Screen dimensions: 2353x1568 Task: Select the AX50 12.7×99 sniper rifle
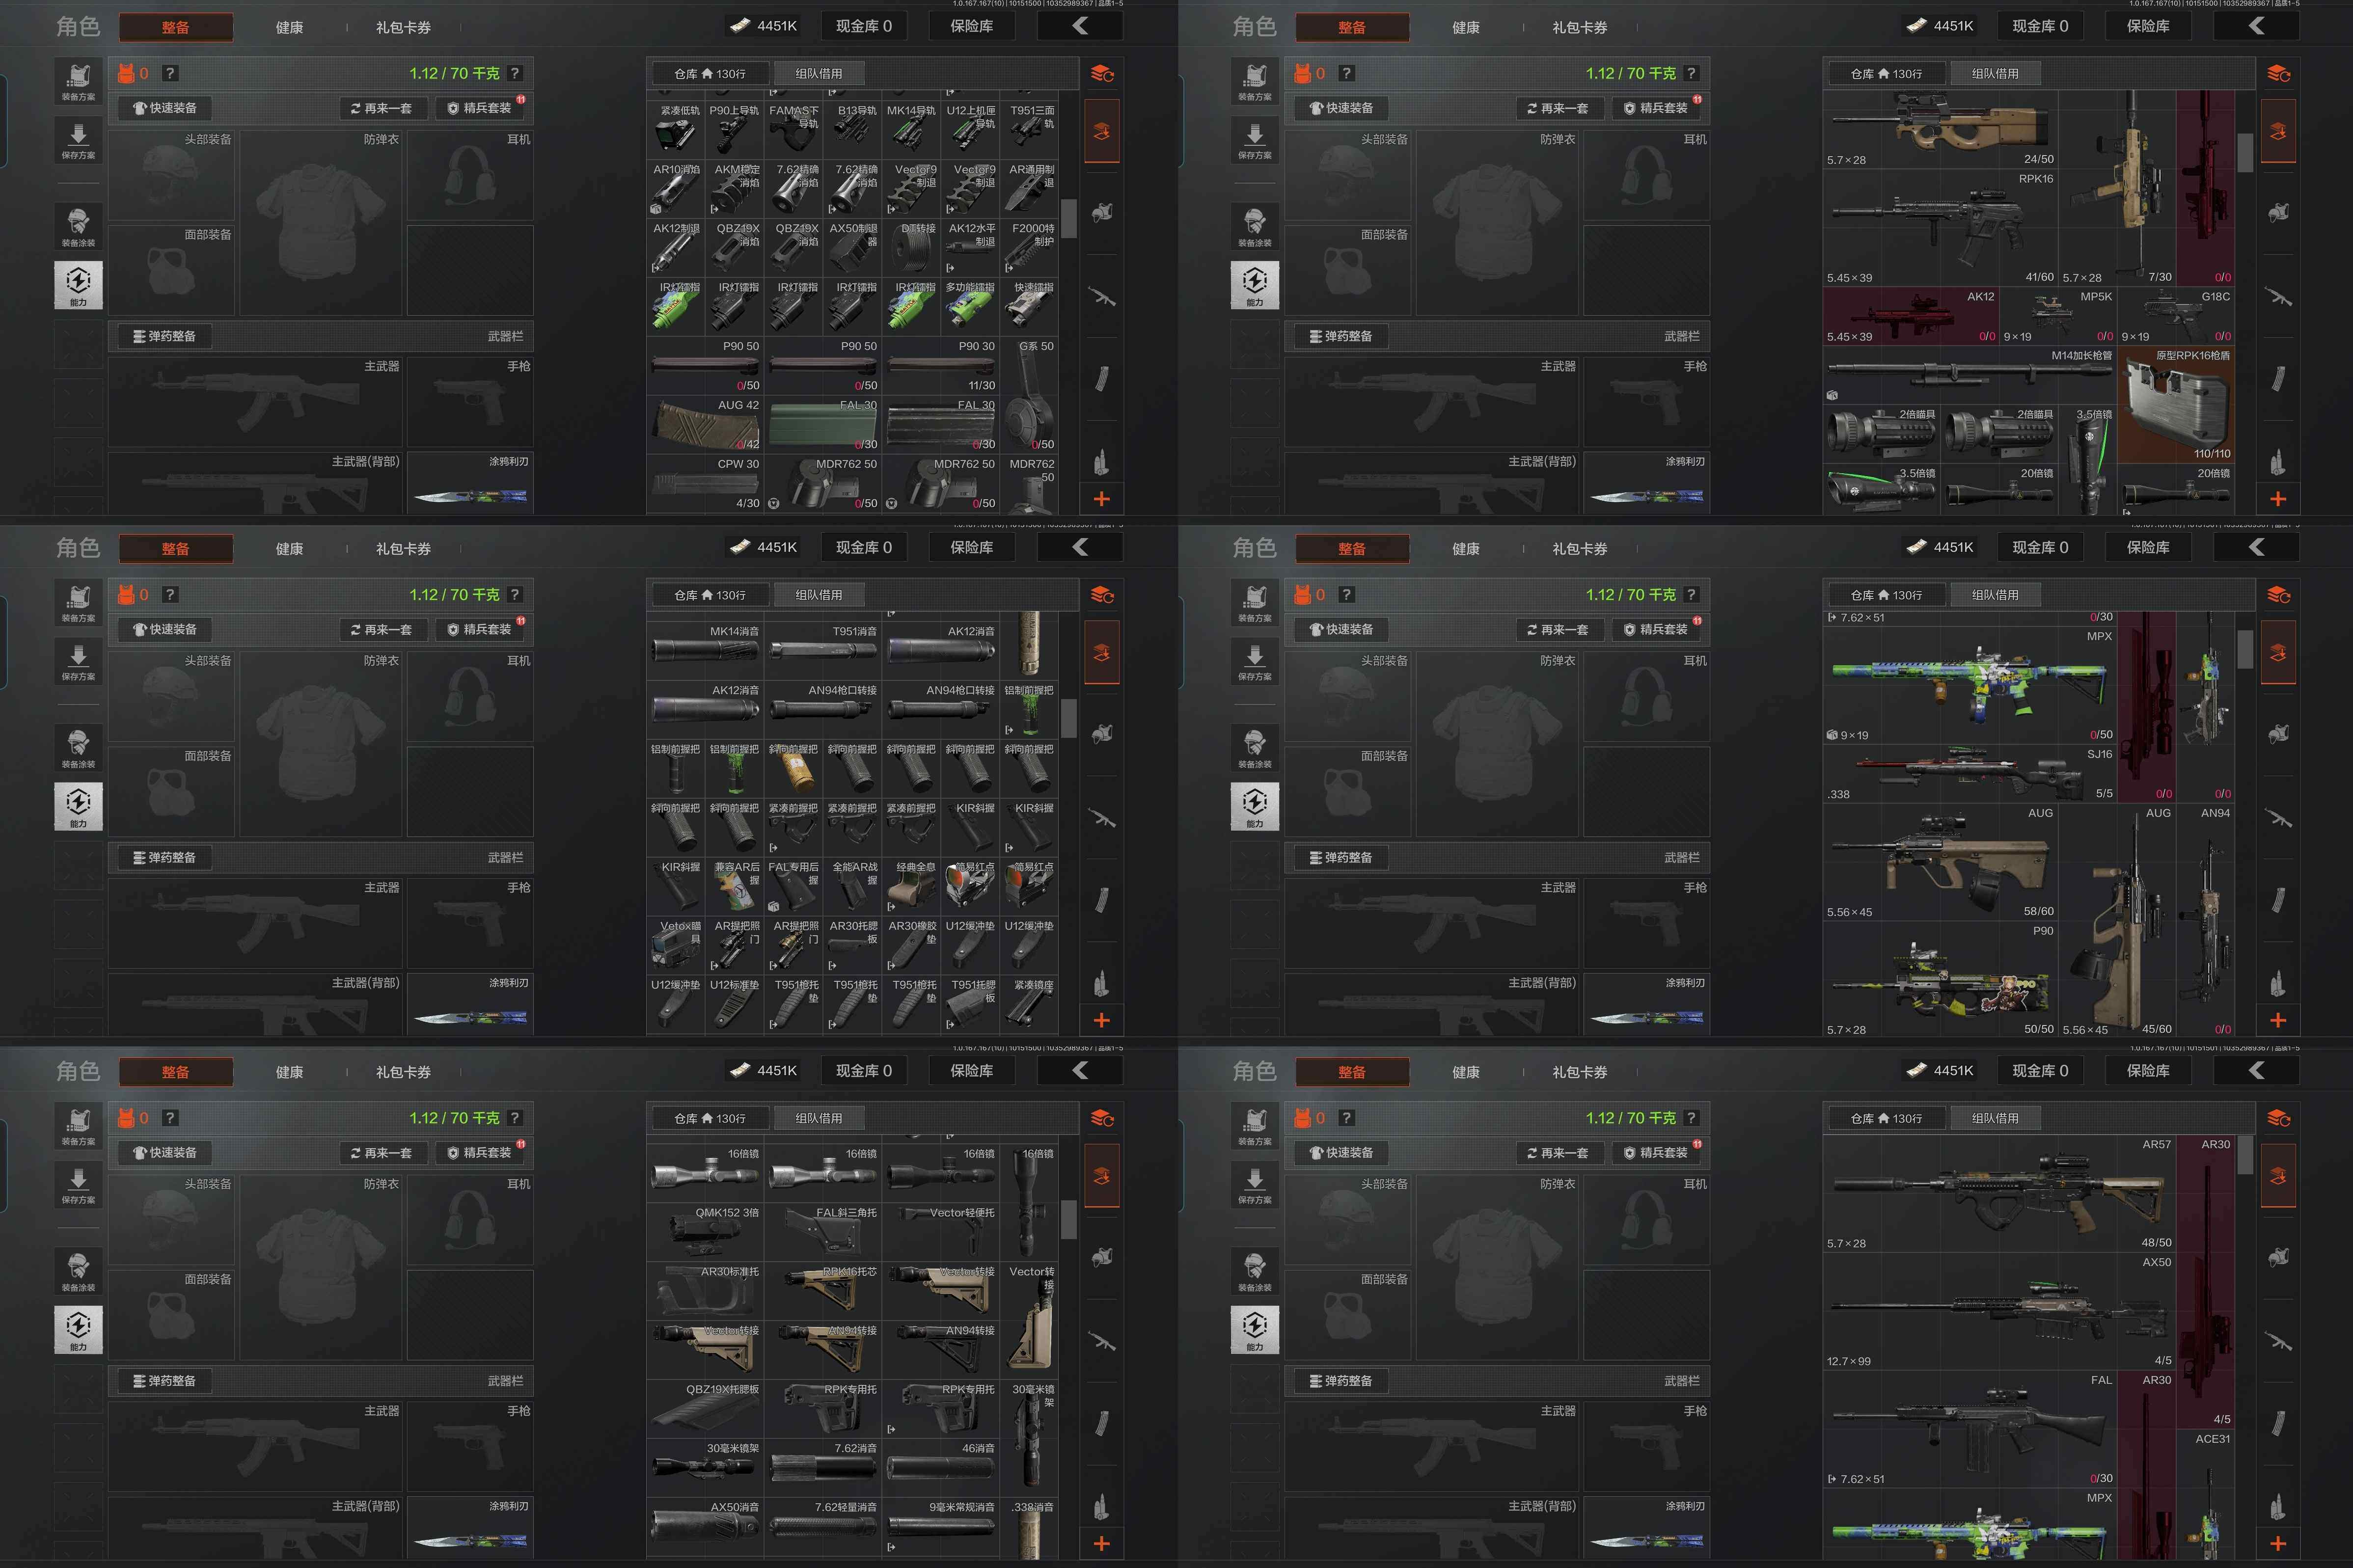(x=2000, y=1312)
